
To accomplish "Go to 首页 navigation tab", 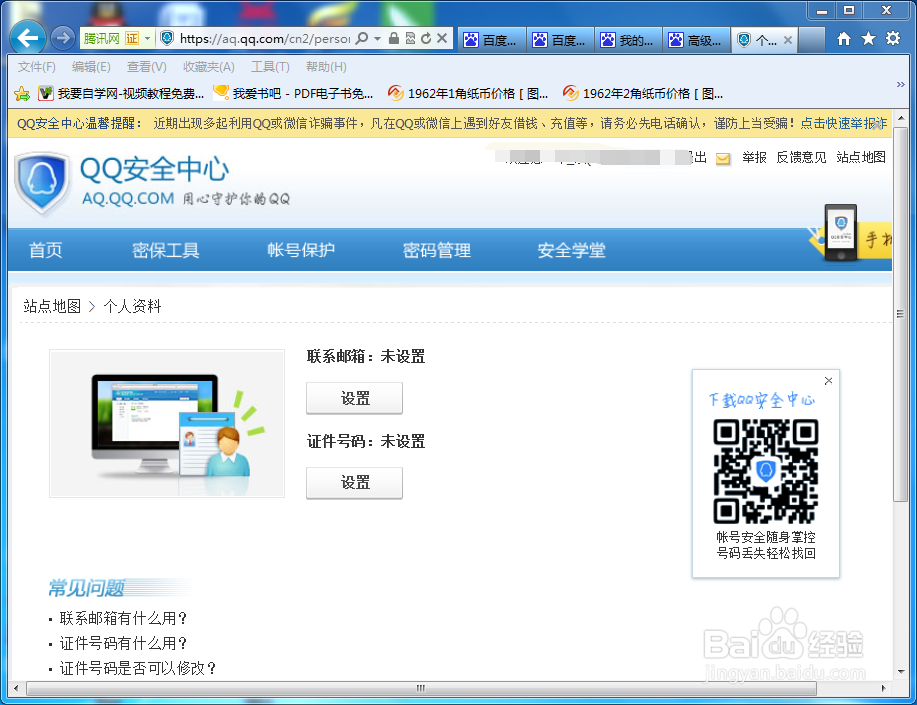I will pyautogui.click(x=46, y=250).
